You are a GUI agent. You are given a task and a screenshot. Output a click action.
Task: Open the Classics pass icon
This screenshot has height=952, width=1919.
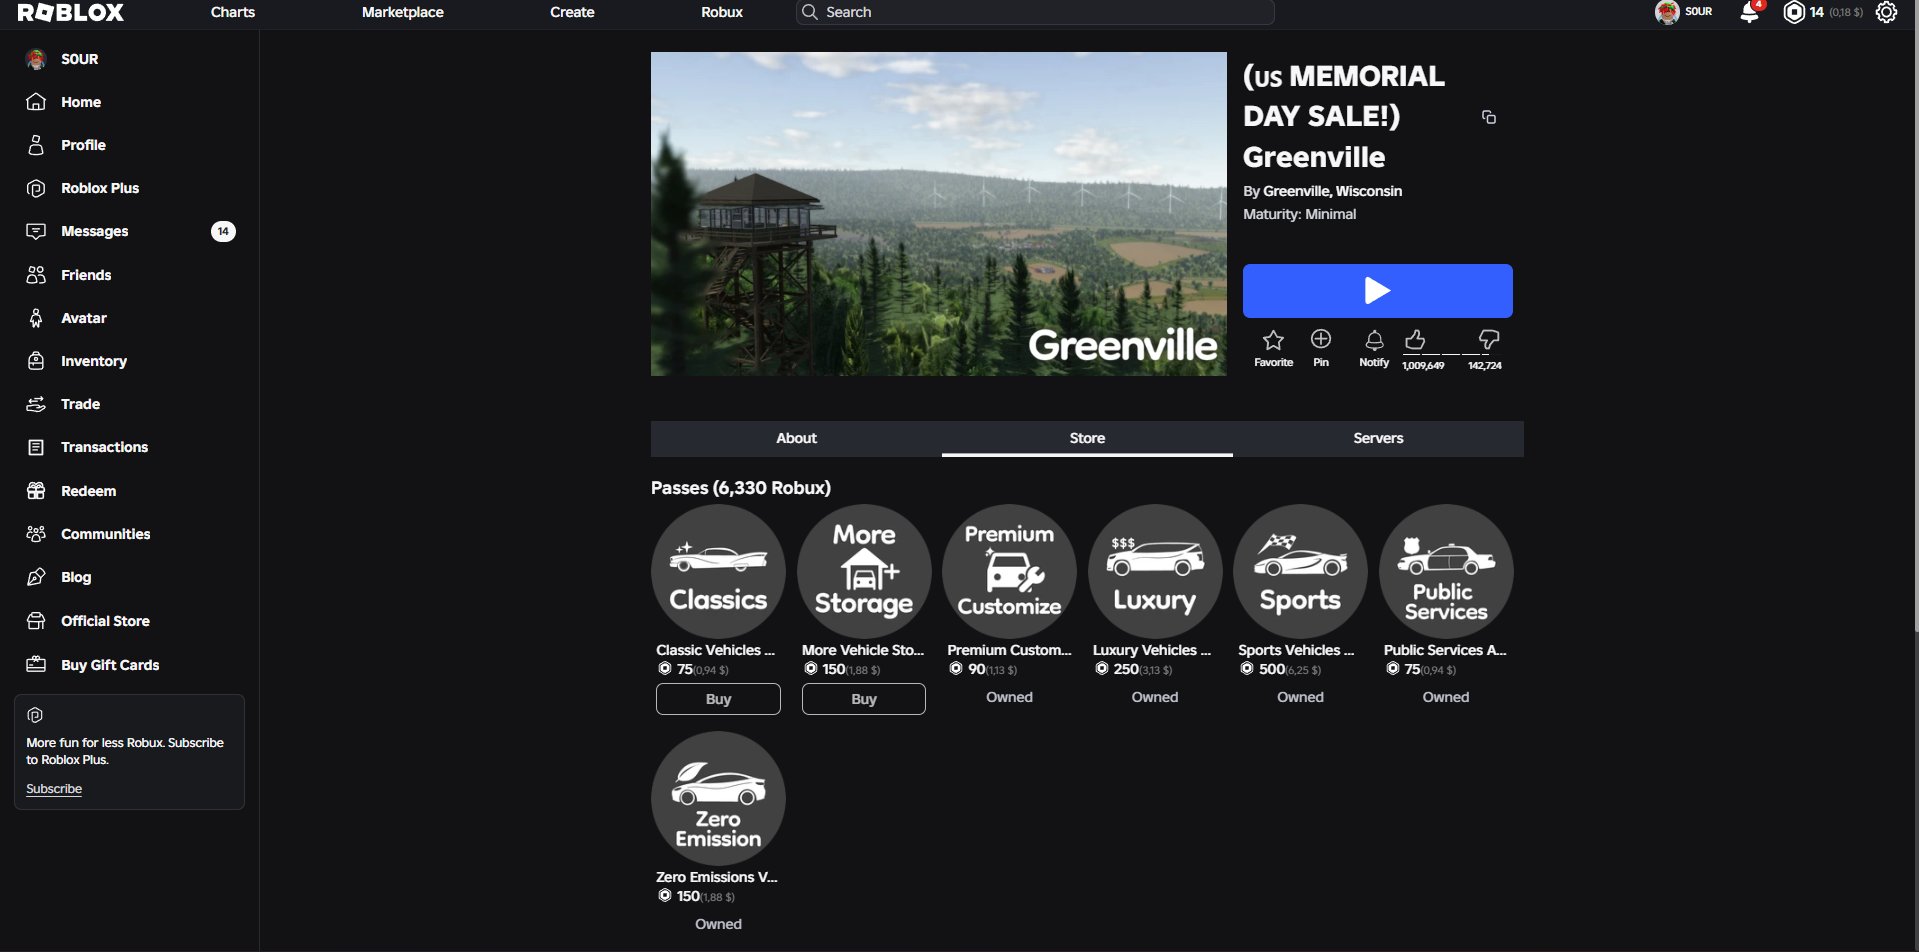point(718,571)
